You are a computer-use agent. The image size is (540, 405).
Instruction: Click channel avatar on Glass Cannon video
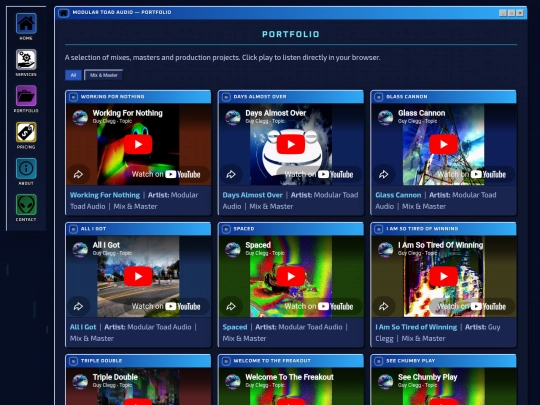point(385,117)
